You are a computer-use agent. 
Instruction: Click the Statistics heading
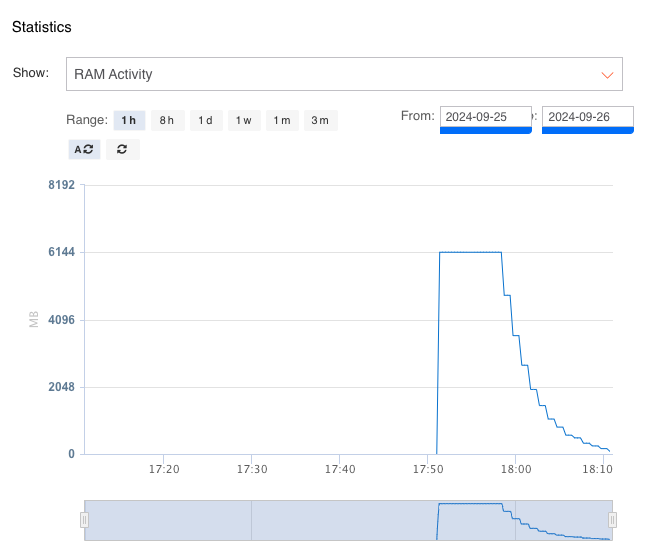(x=41, y=27)
